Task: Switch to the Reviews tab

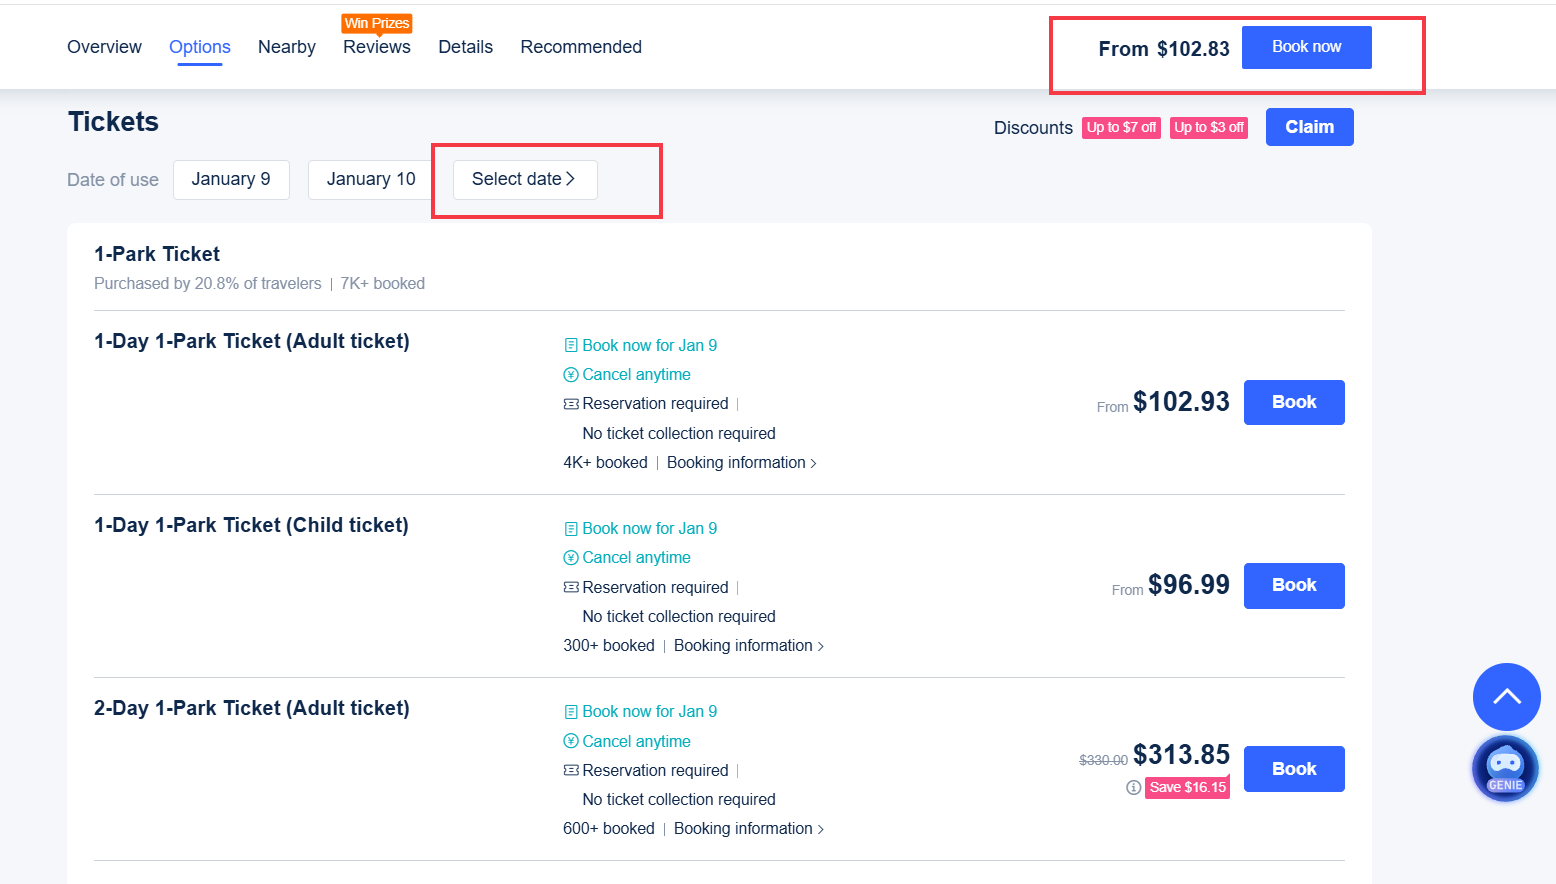Action: pyautogui.click(x=376, y=46)
